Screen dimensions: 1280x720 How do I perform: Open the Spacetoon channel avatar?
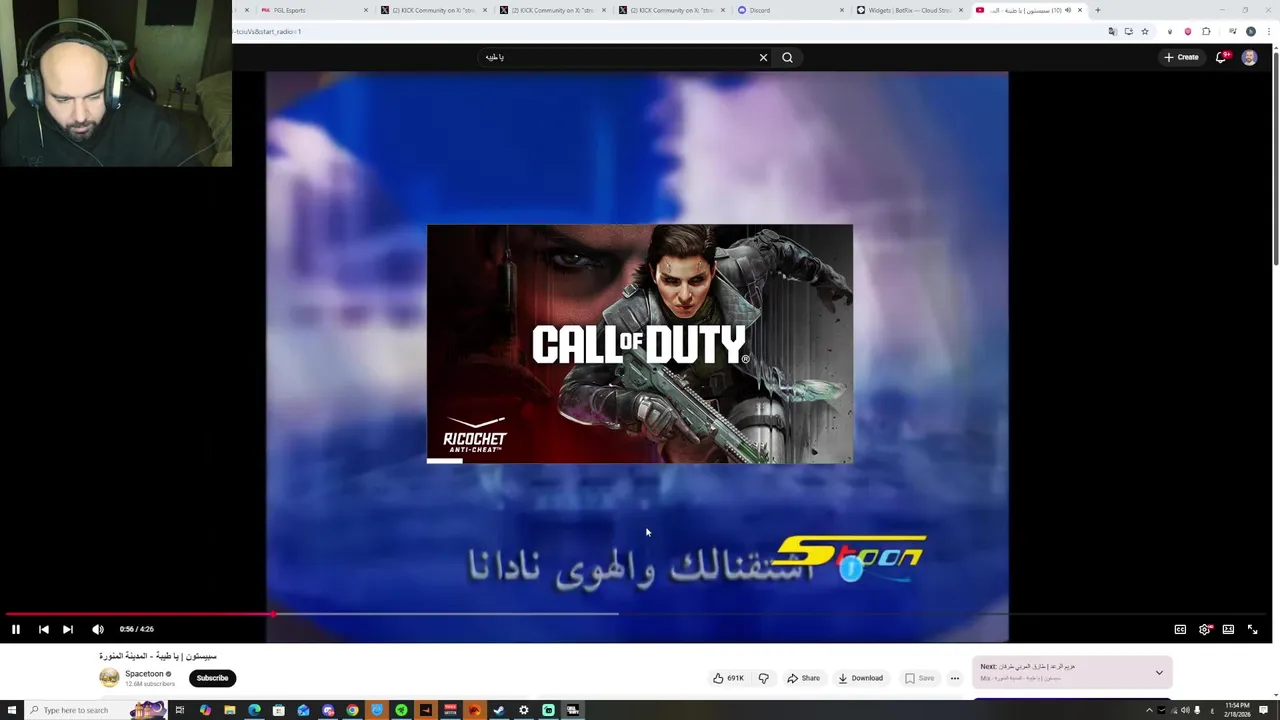click(x=109, y=678)
